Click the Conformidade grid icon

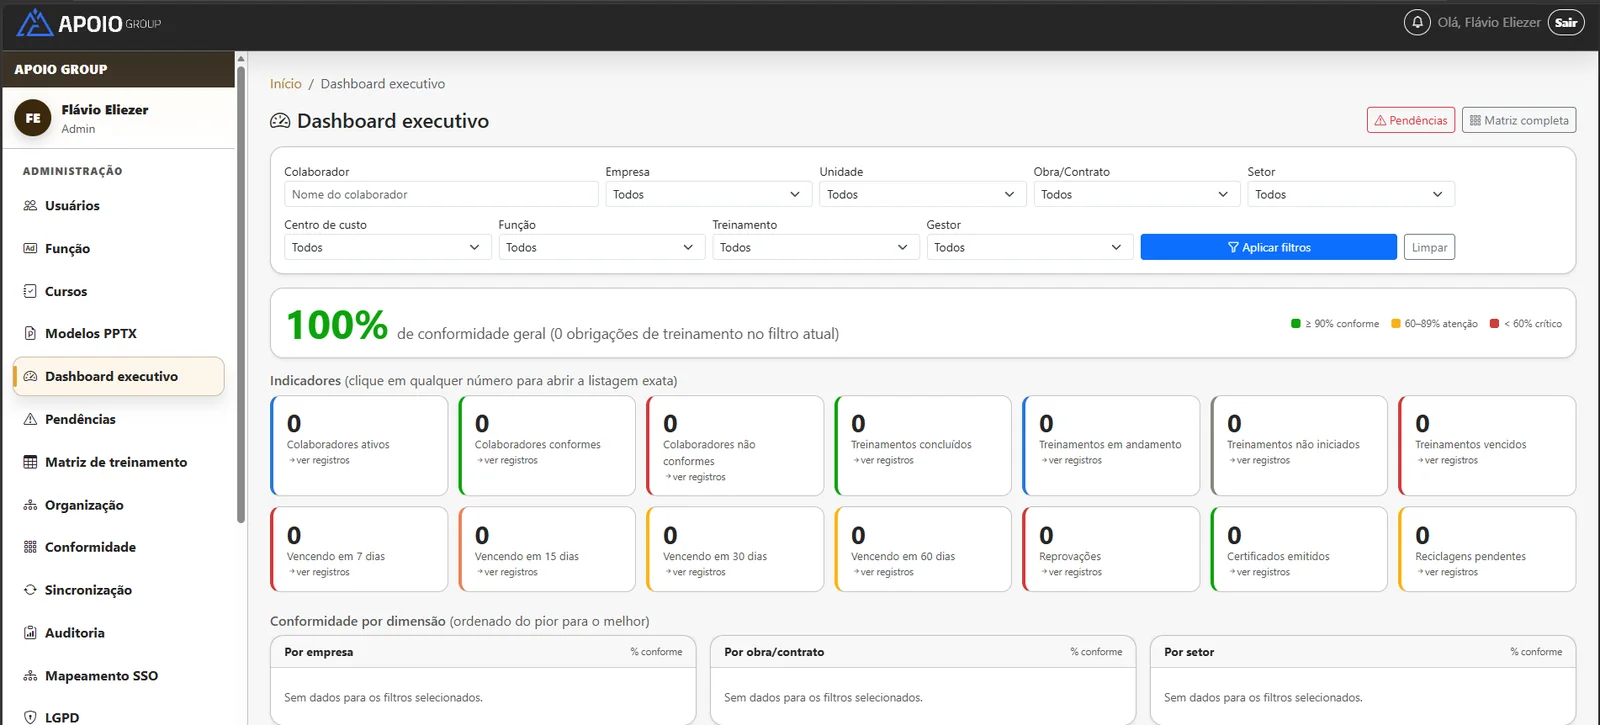30,548
